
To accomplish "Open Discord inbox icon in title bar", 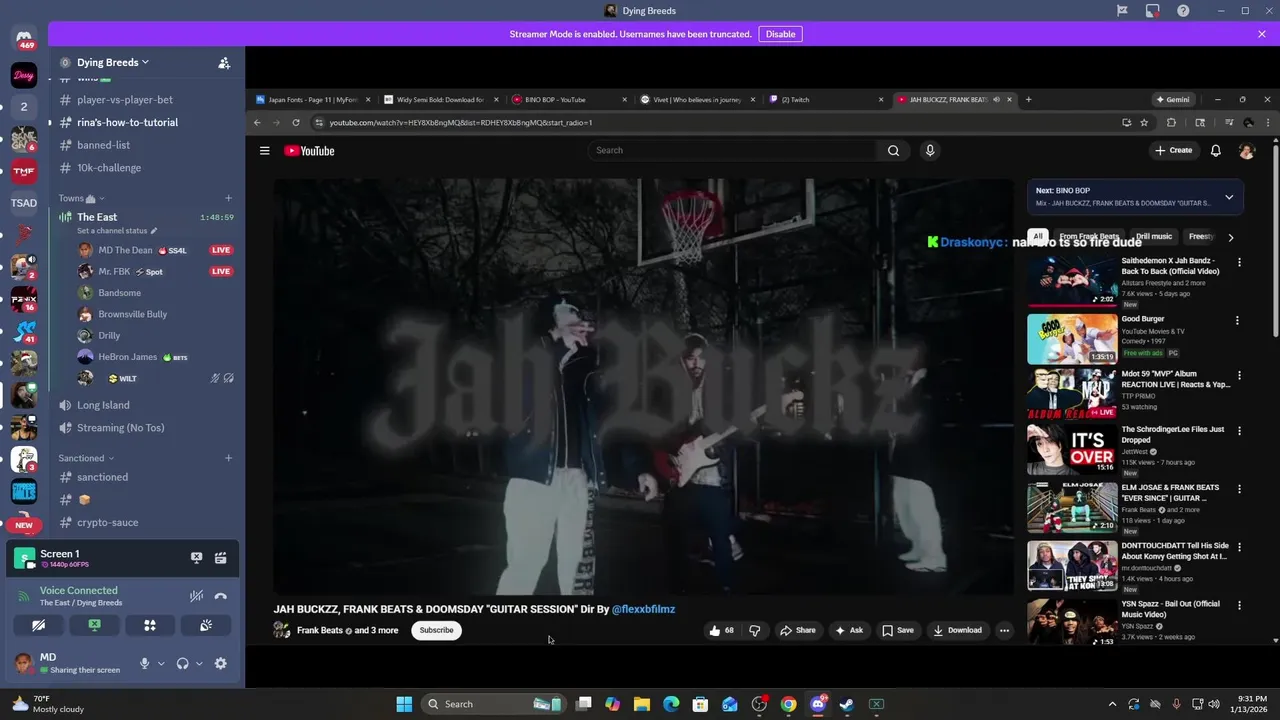I will coord(1152,11).
